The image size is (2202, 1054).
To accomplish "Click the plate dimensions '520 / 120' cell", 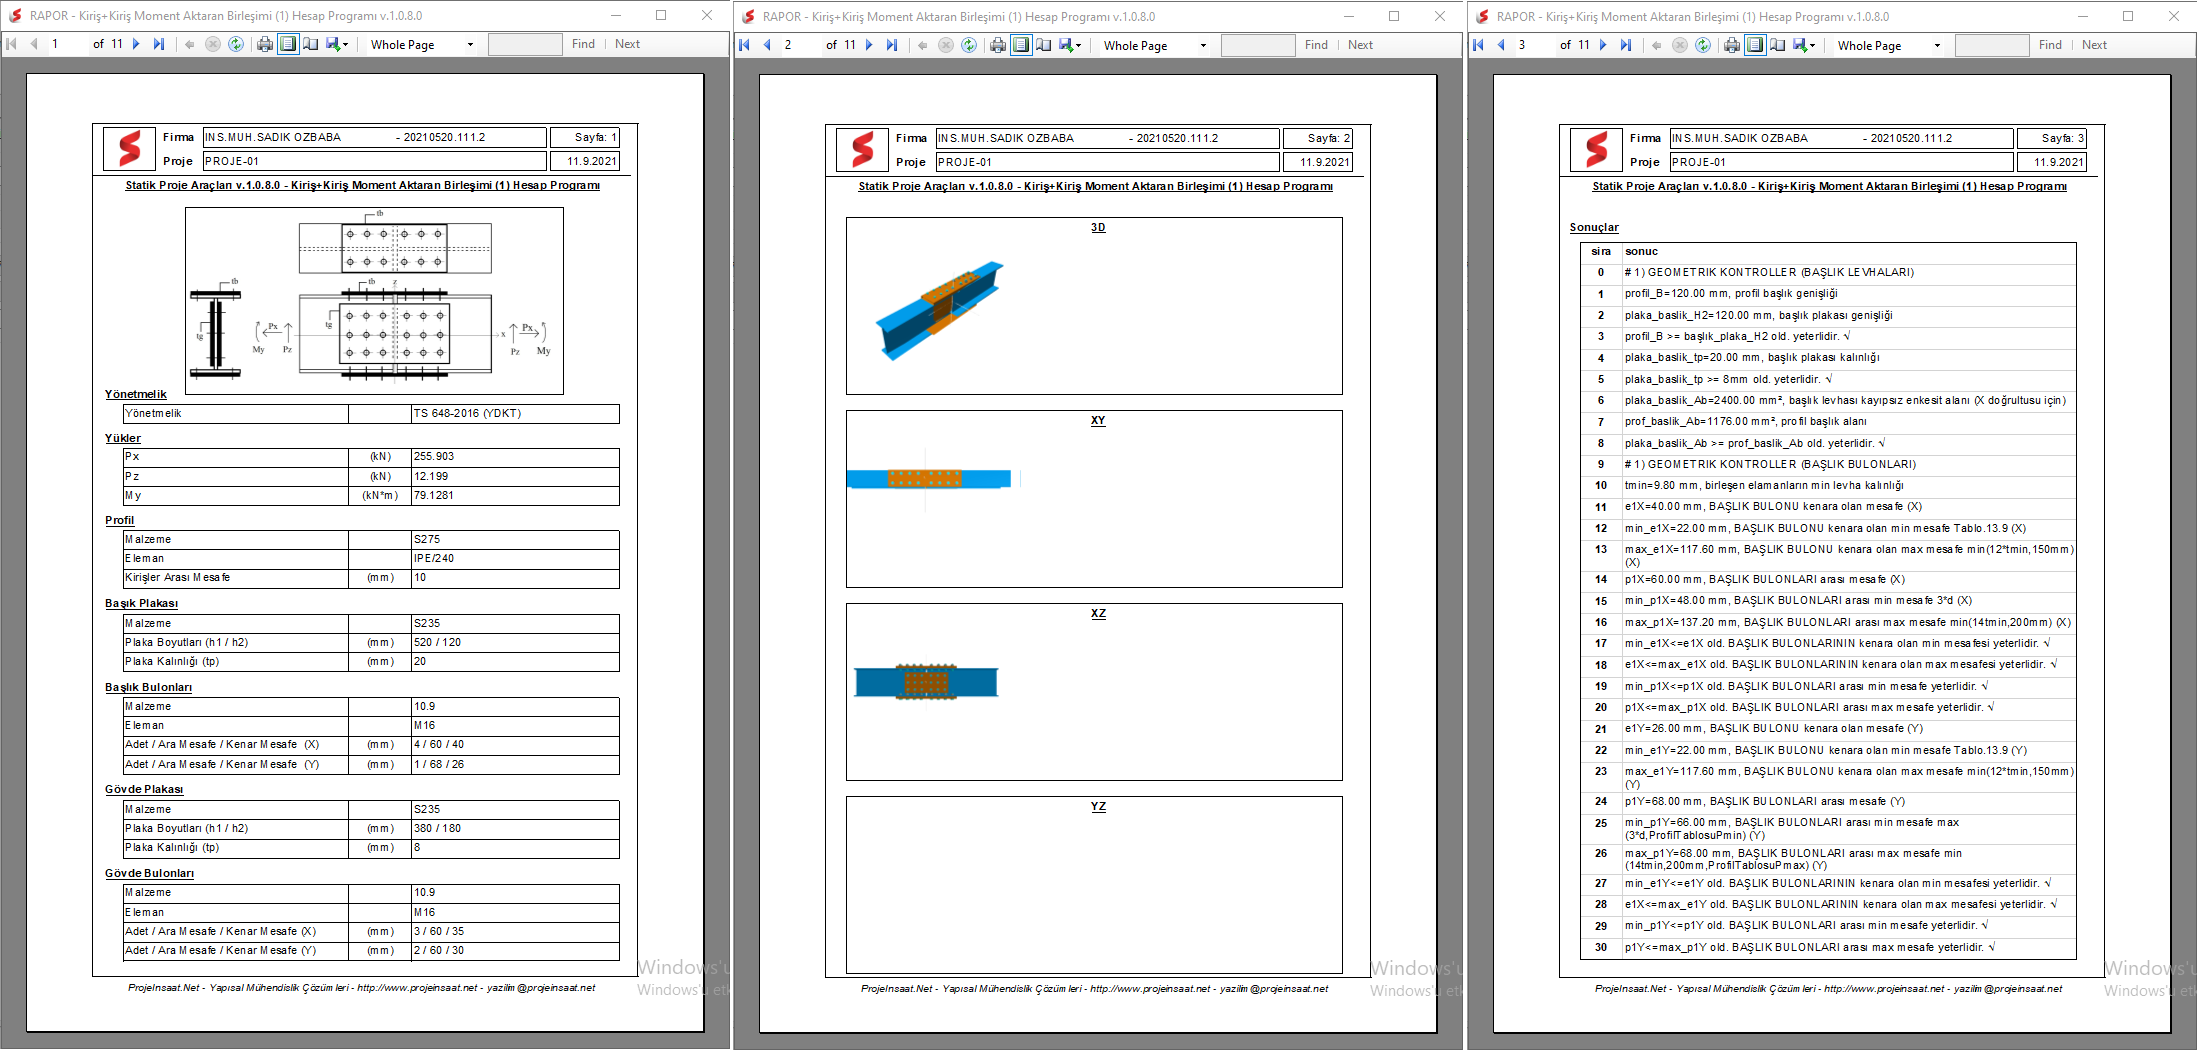I will point(515,643).
